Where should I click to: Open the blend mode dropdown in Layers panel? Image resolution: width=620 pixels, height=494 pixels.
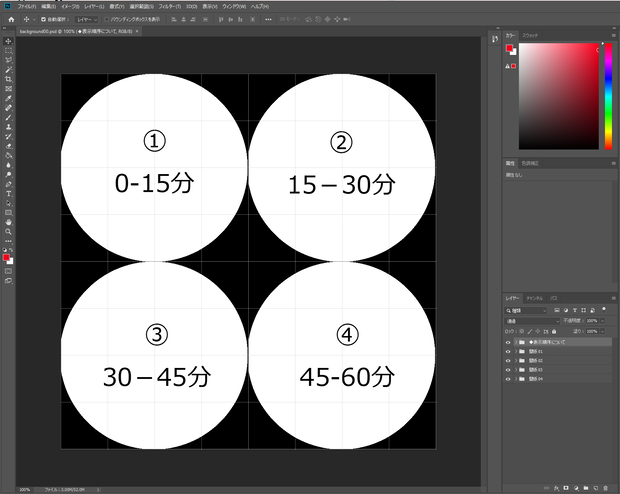(x=532, y=321)
